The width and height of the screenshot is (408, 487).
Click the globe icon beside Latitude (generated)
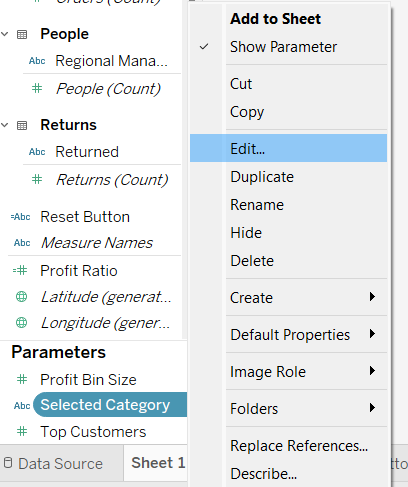tap(22, 296)
